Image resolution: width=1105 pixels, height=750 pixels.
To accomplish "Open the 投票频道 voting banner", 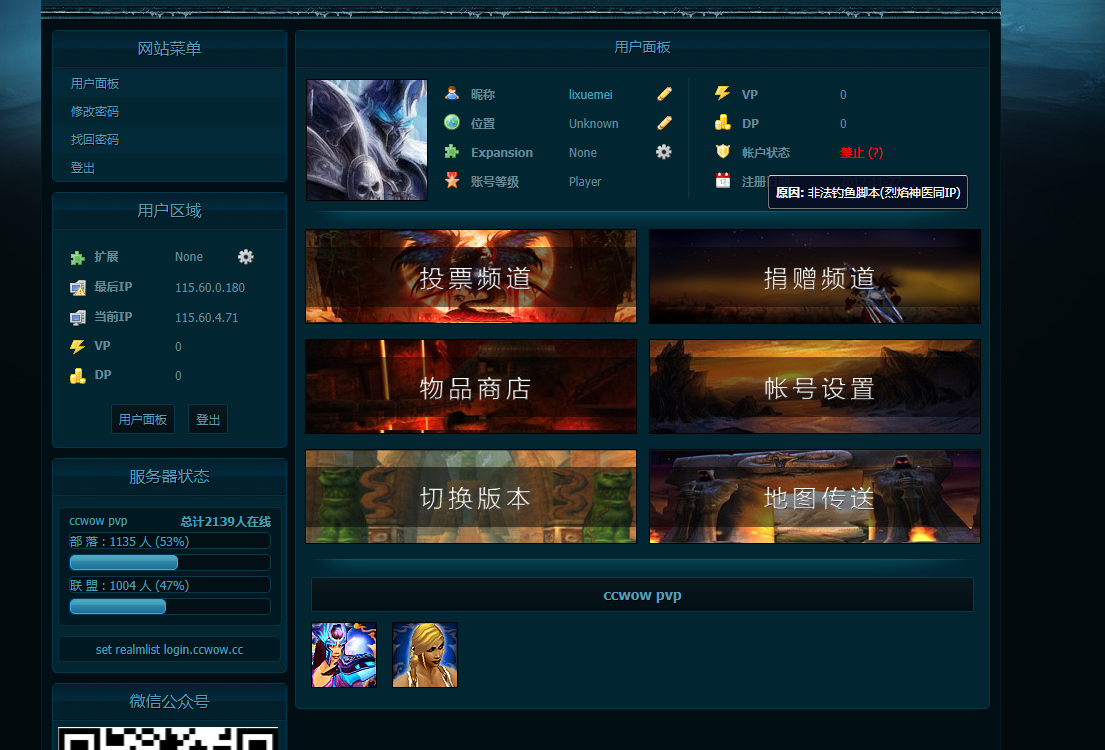I will tap(470, 276).
